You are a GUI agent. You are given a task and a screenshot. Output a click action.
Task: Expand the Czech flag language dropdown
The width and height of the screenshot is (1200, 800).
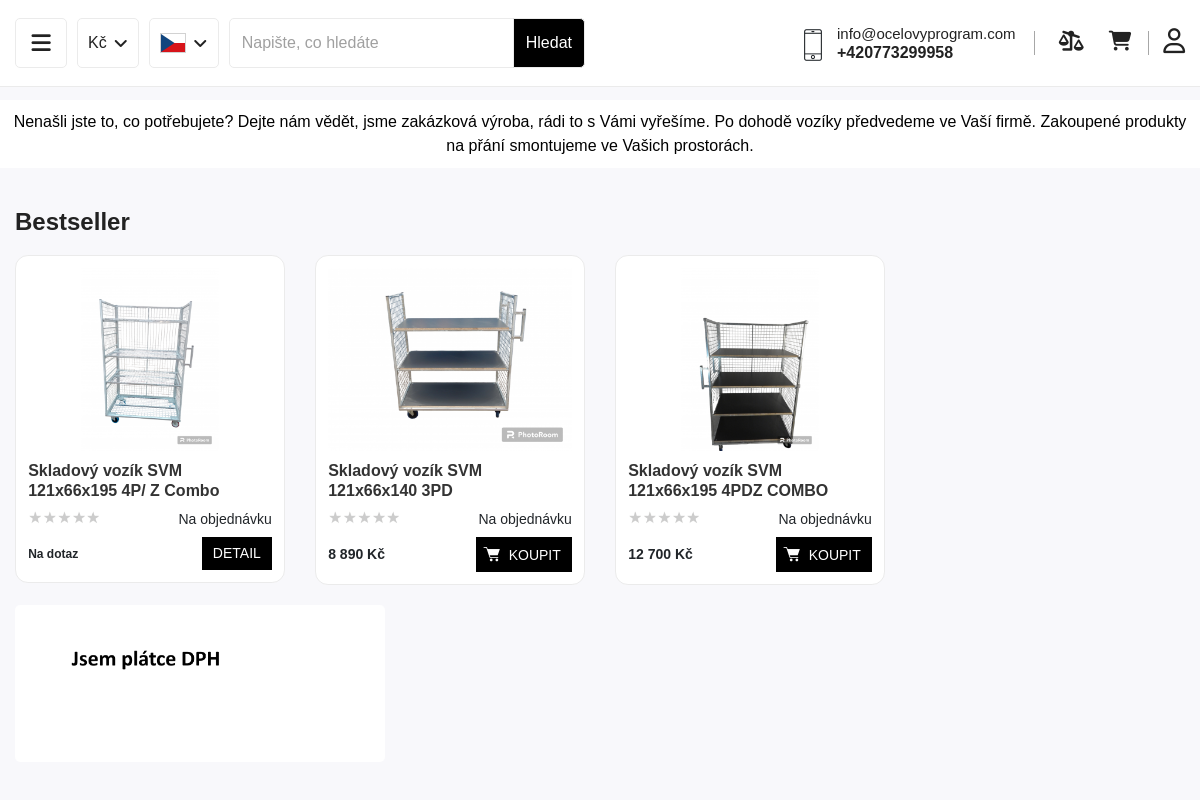[x=184, y=43]
